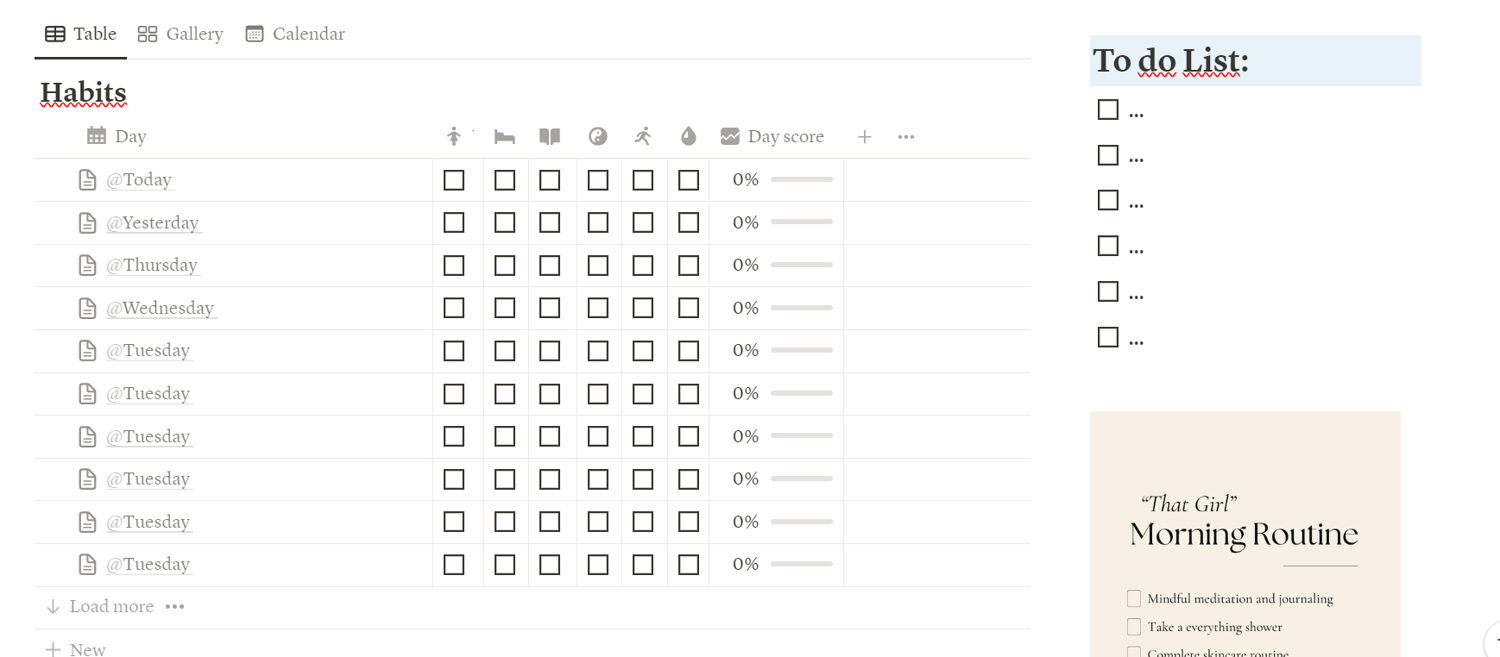Click the standing person column header
Screen dimensions: 1500x657
(x=454, y=137)
